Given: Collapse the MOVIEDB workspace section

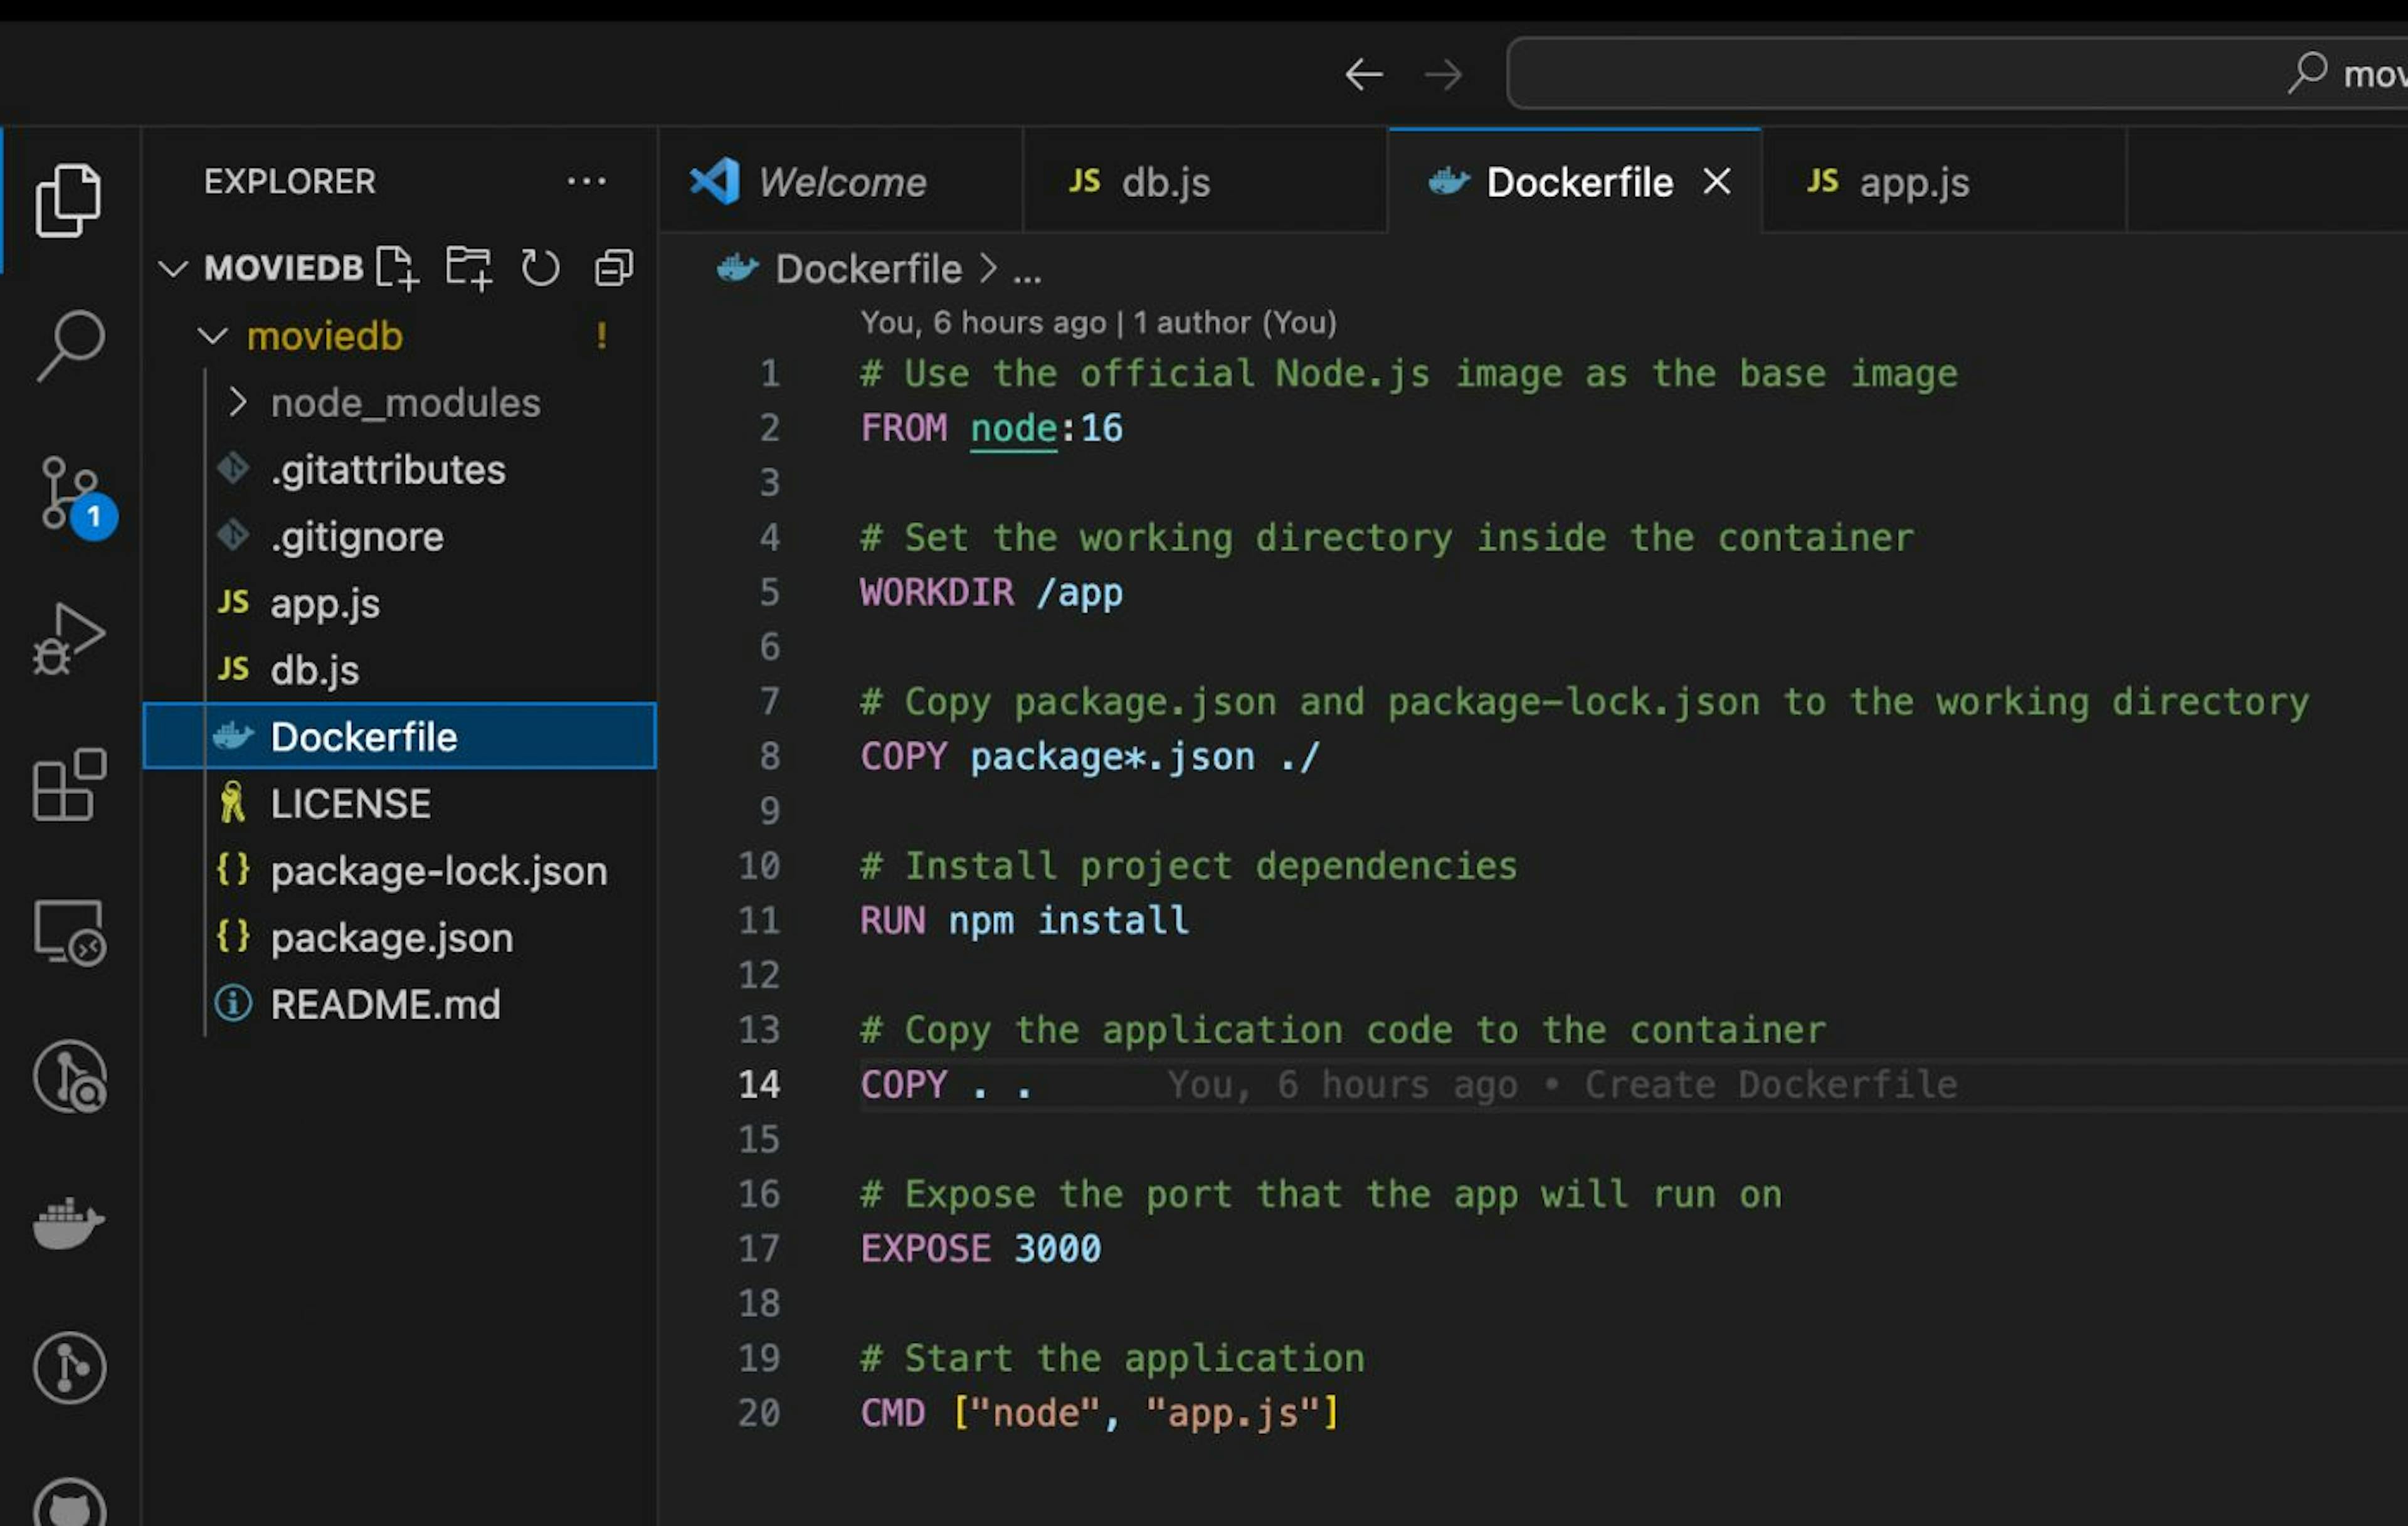Looking at the screenshot, I should click(x=173, y=268).
